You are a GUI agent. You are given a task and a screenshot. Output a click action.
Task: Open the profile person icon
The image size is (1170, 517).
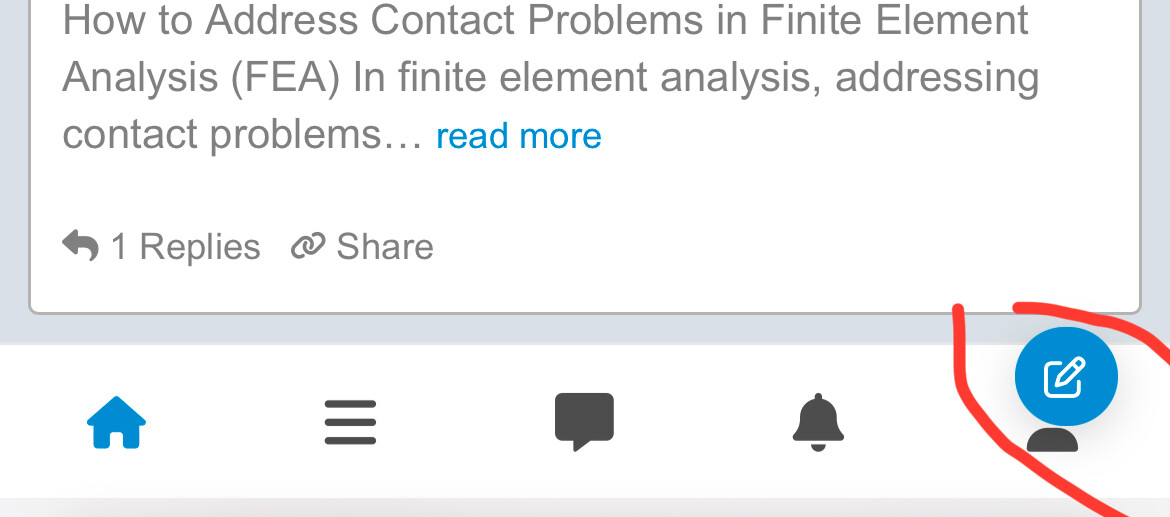point(1052,440)
